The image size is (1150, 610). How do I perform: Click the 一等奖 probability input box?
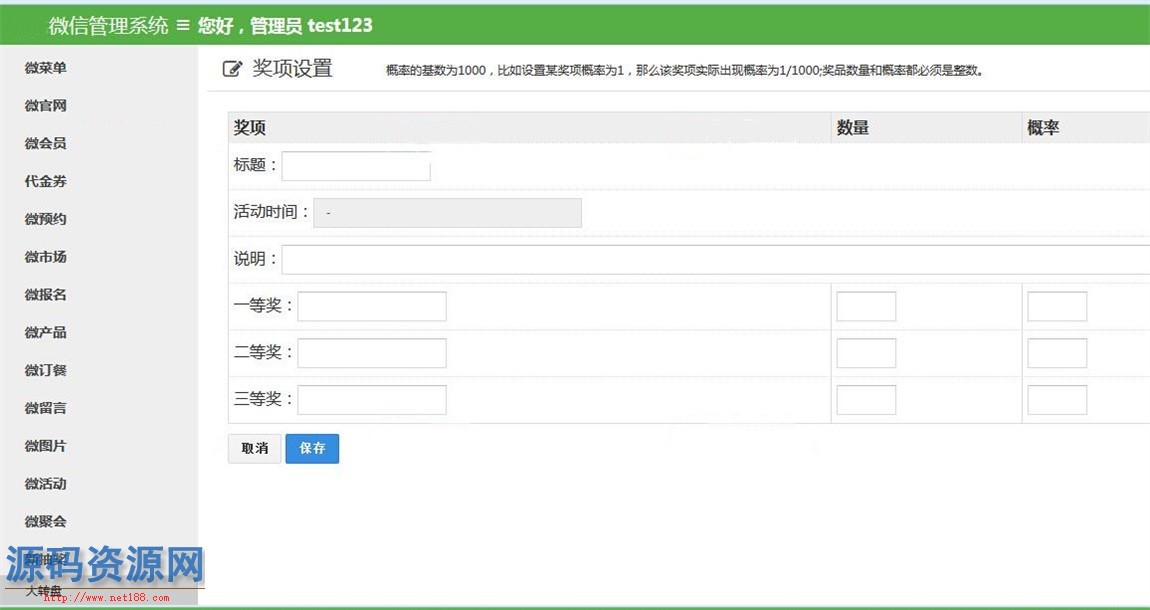click(x=1057, y=307)
